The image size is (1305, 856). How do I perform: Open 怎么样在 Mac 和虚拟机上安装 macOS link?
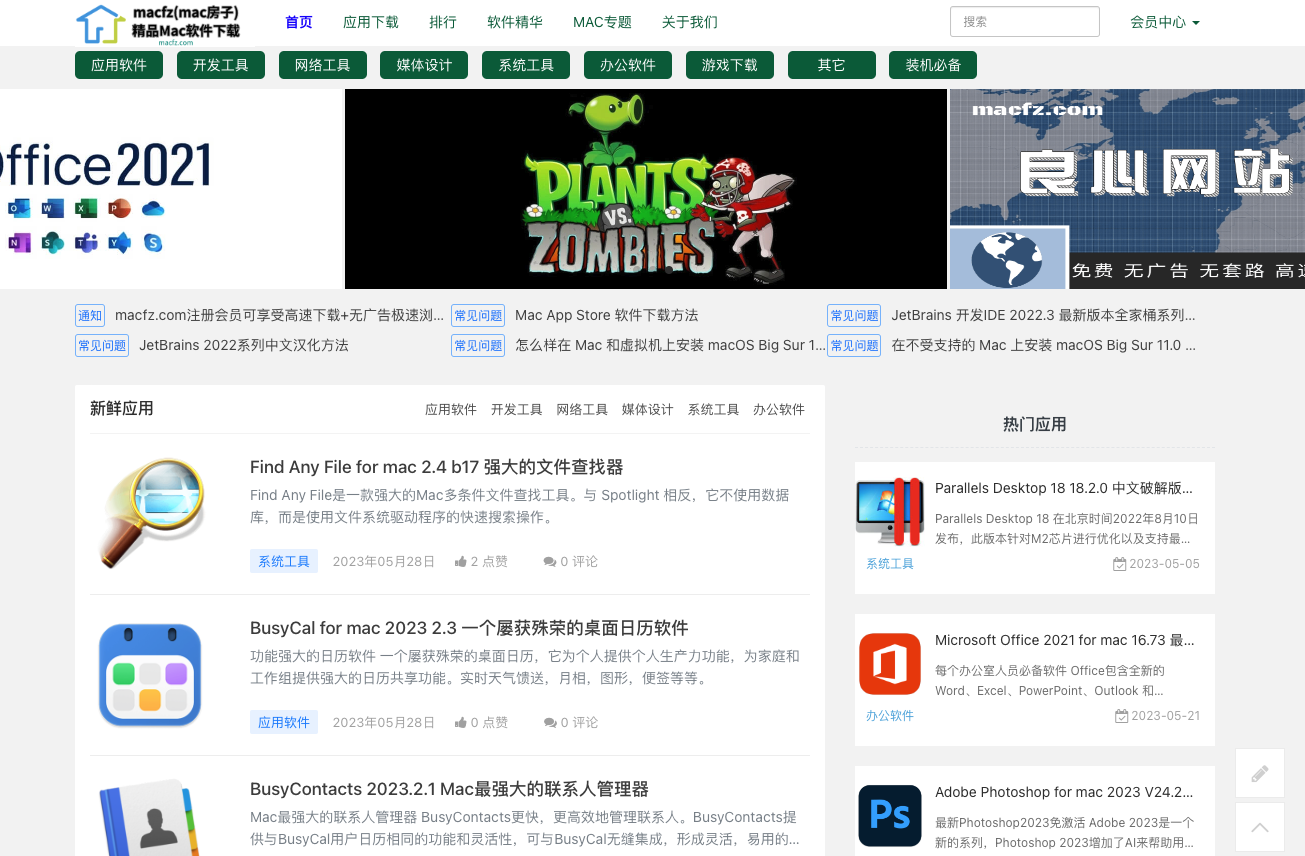(671, 346)
